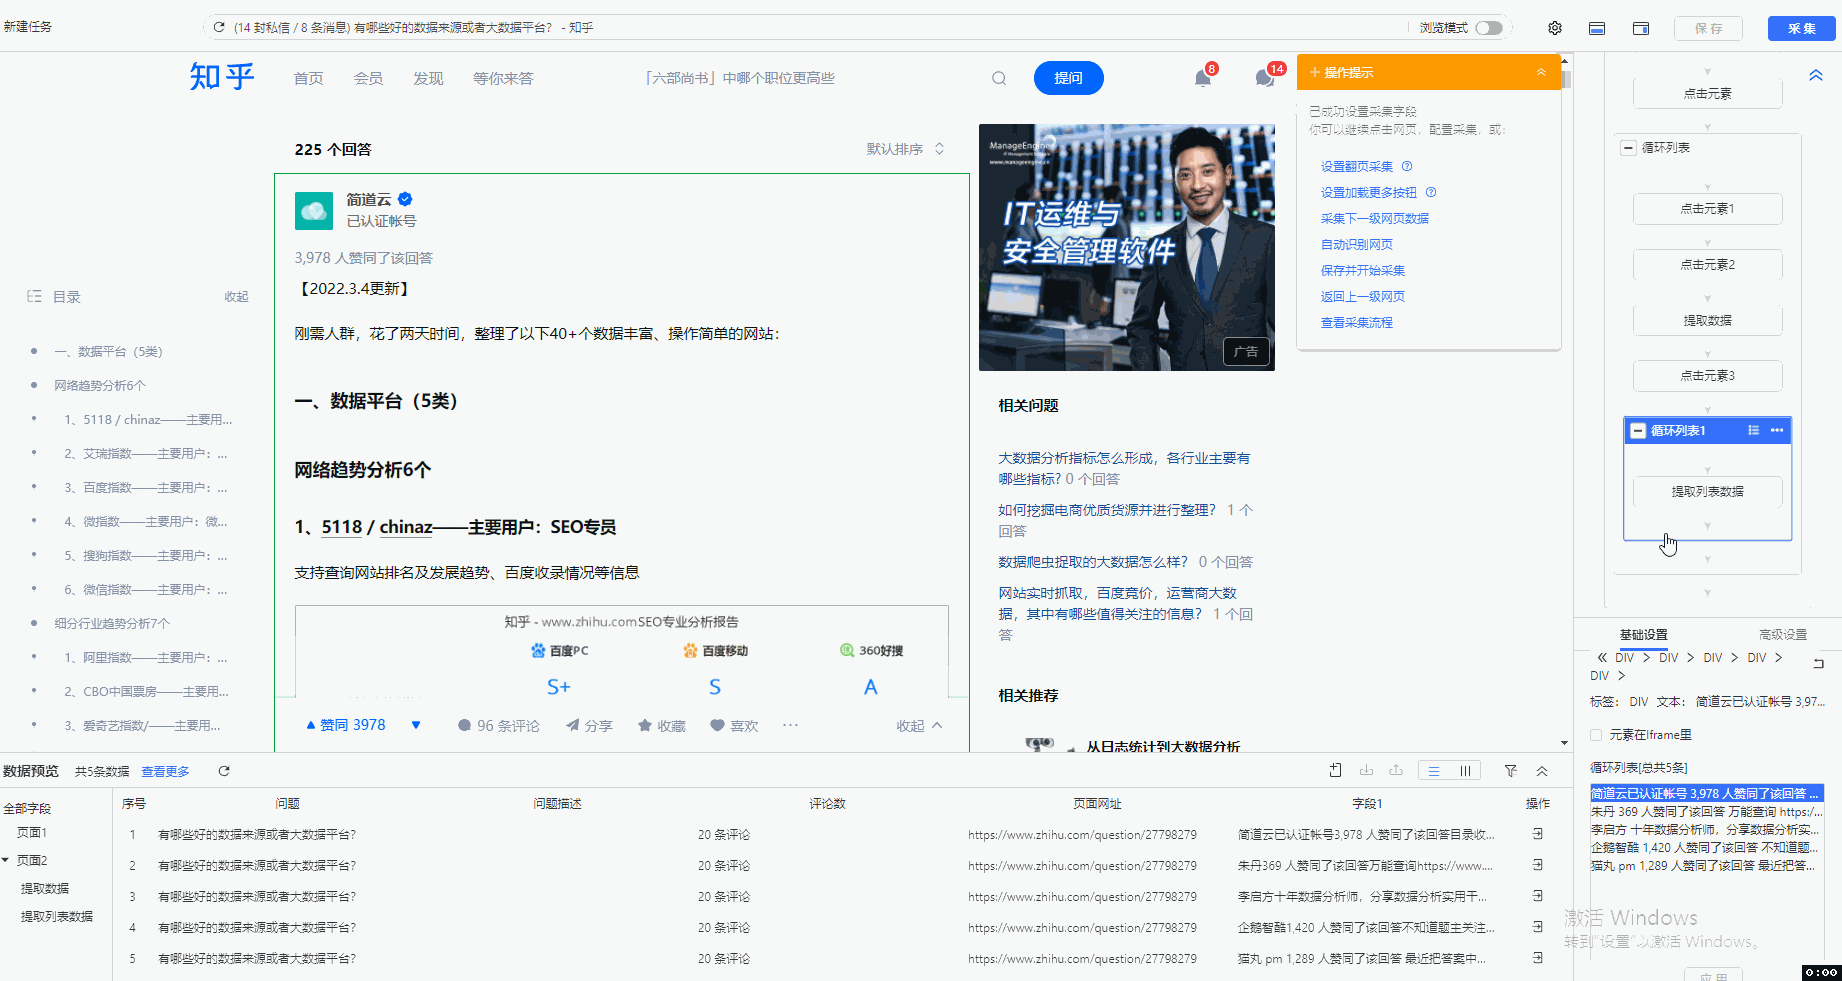Screen dimensions: 1842x981
Task: Open the 默认排序 sort dropdown
Action: pyautogui.click(x=905, y=149)
